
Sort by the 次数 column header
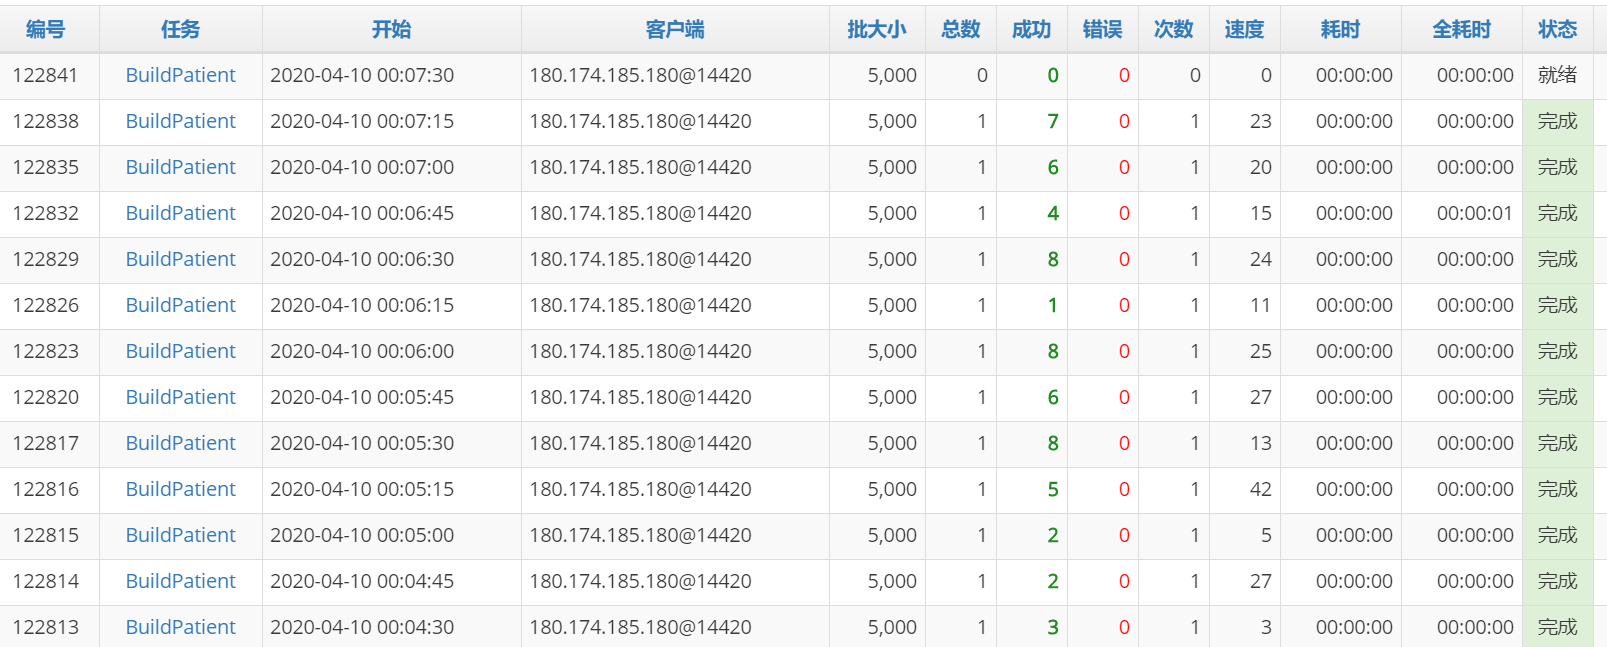point(1174,30)
